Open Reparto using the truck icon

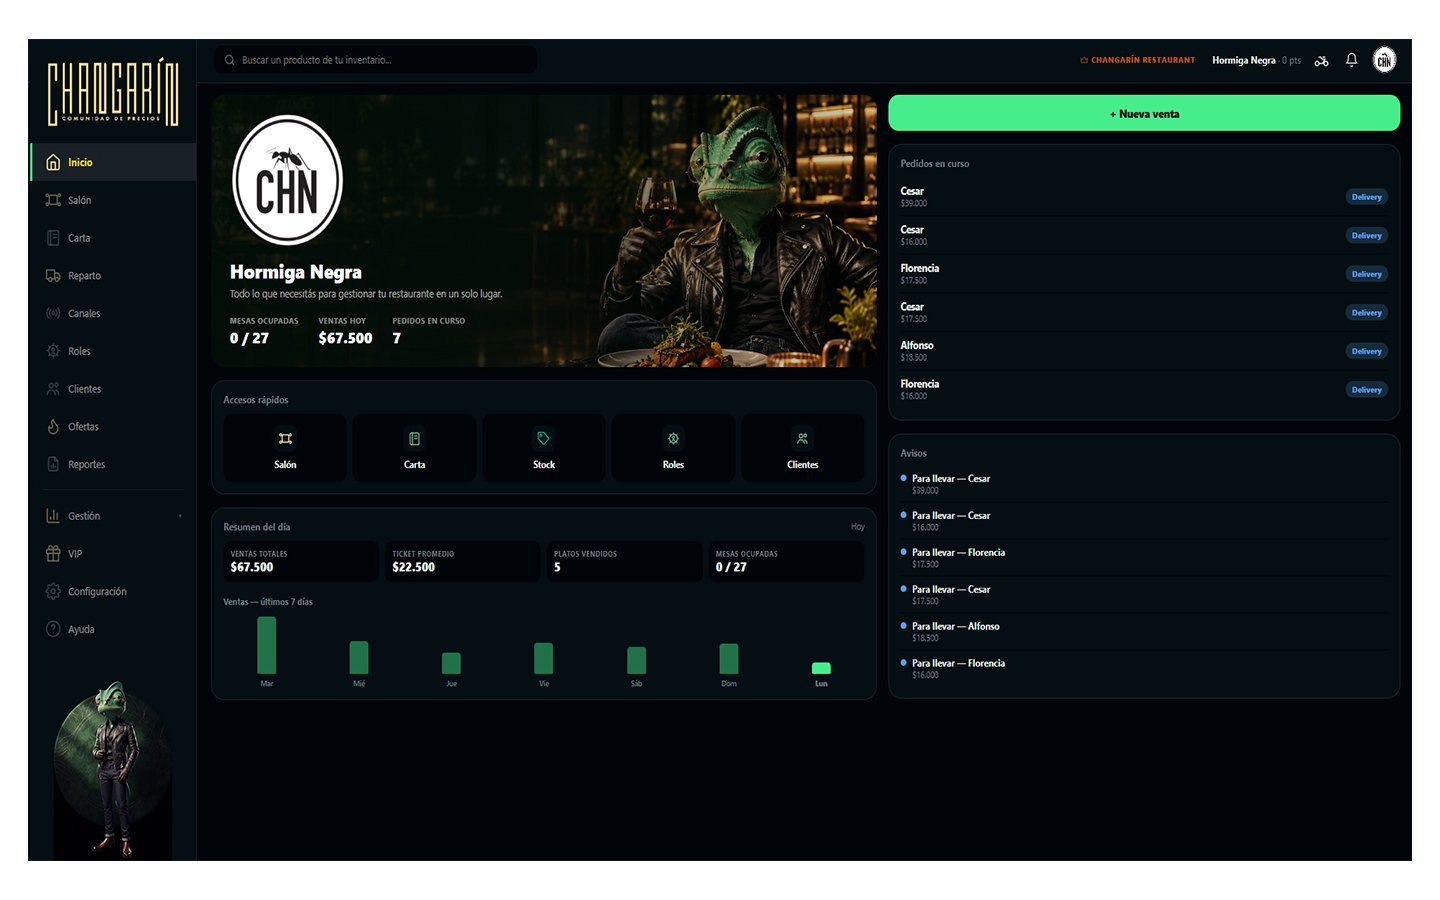53,276
